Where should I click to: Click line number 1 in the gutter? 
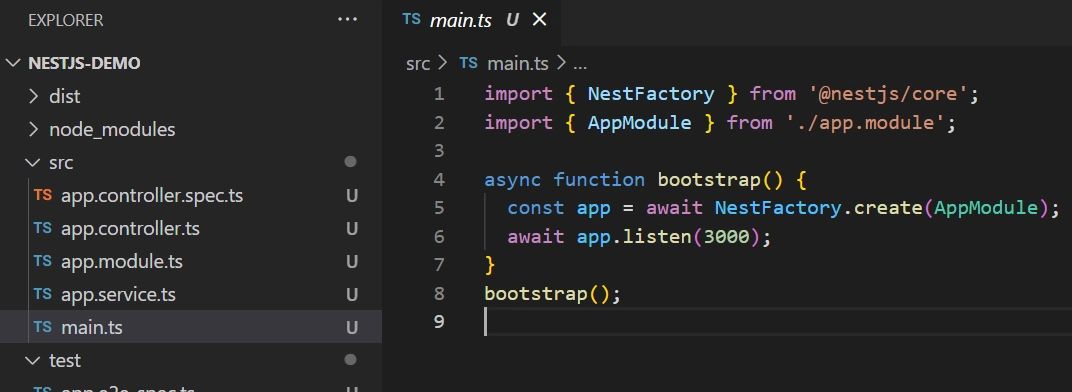click(x=438, y=94)
